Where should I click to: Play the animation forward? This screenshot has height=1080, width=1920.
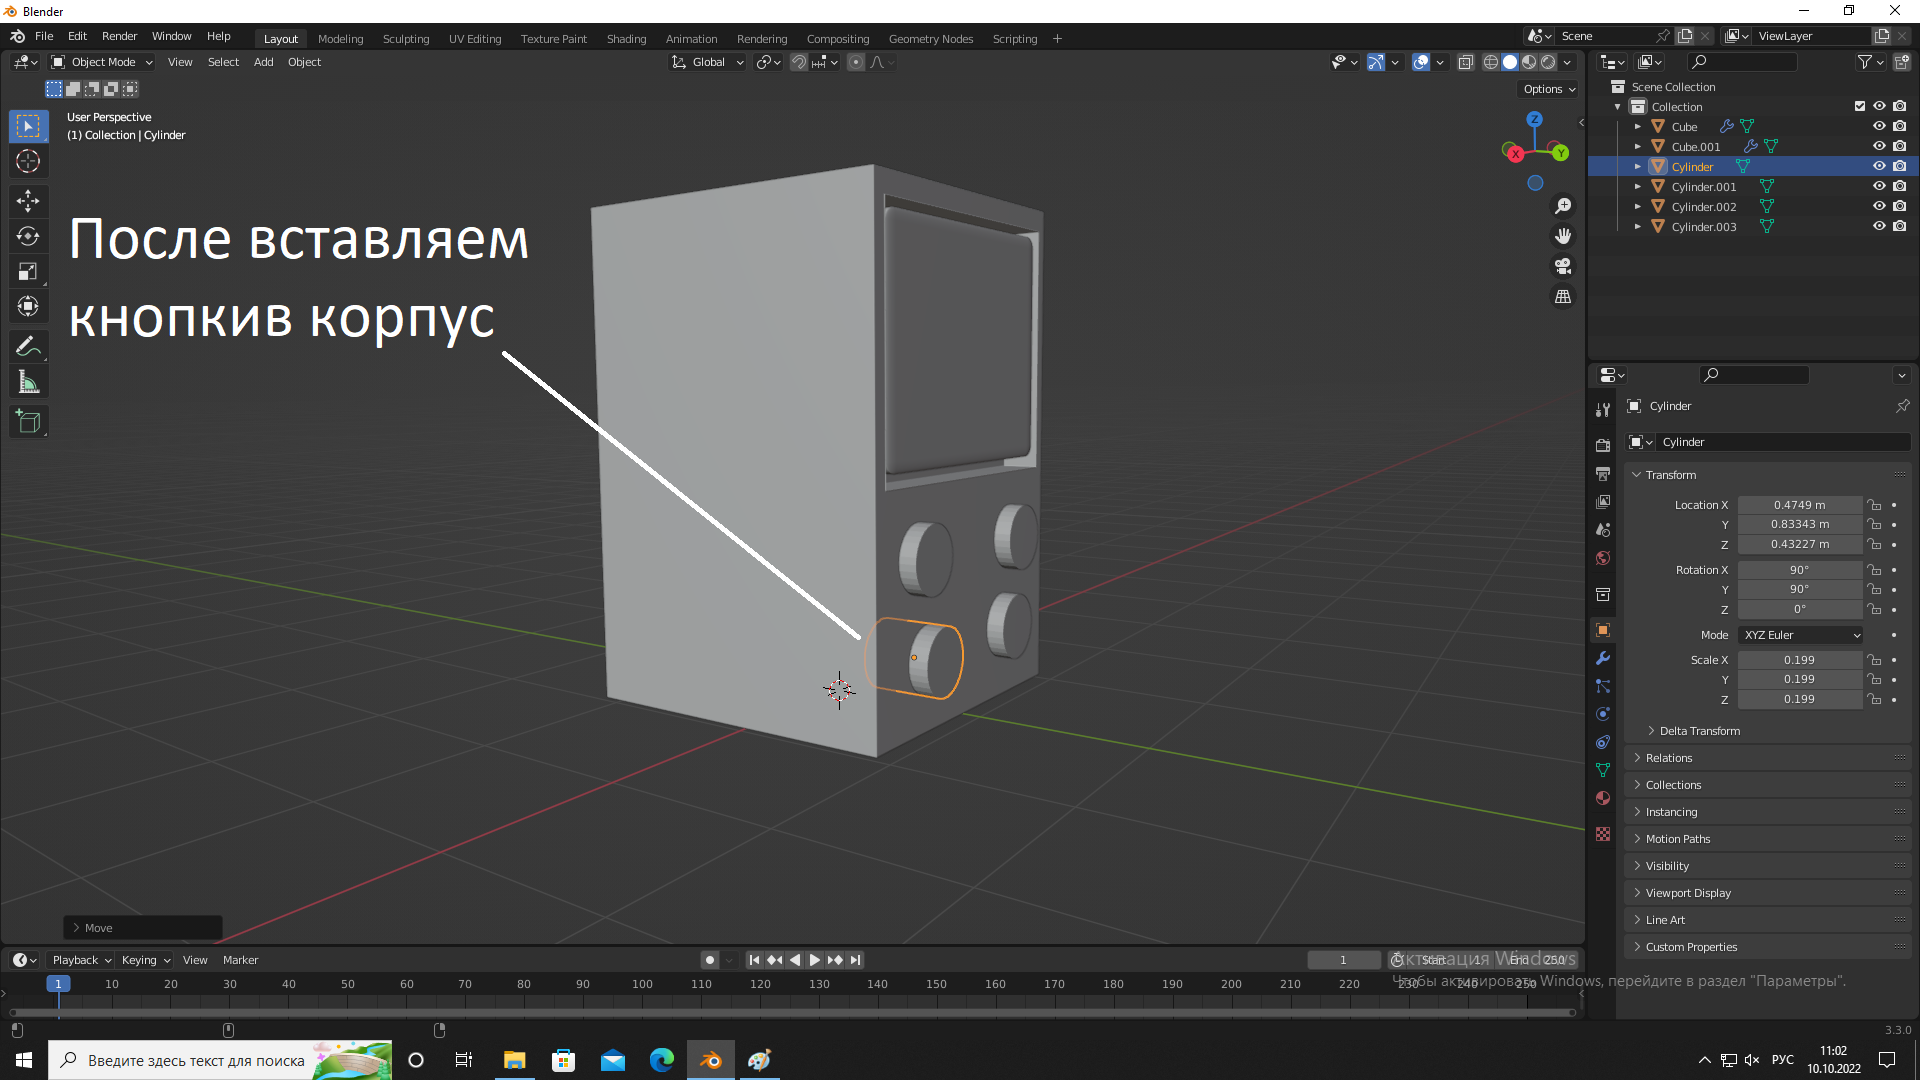pyautogui.click(x=814, y=960)
